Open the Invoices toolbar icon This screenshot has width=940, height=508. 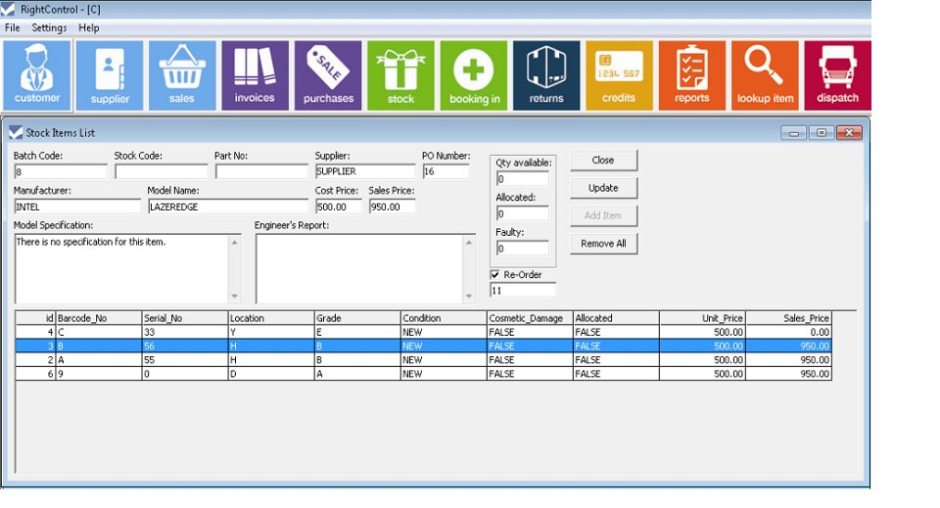click(x=255, y=75)
